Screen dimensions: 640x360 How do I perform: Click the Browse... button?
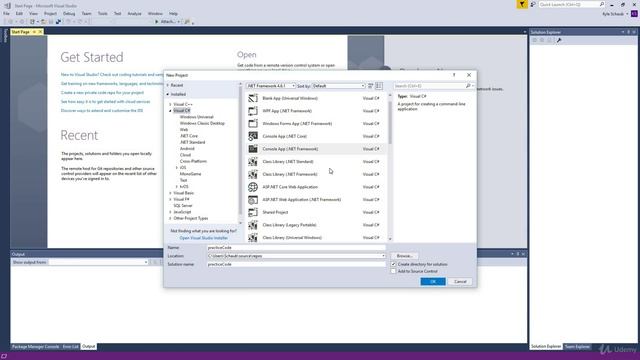coord(404,256)
